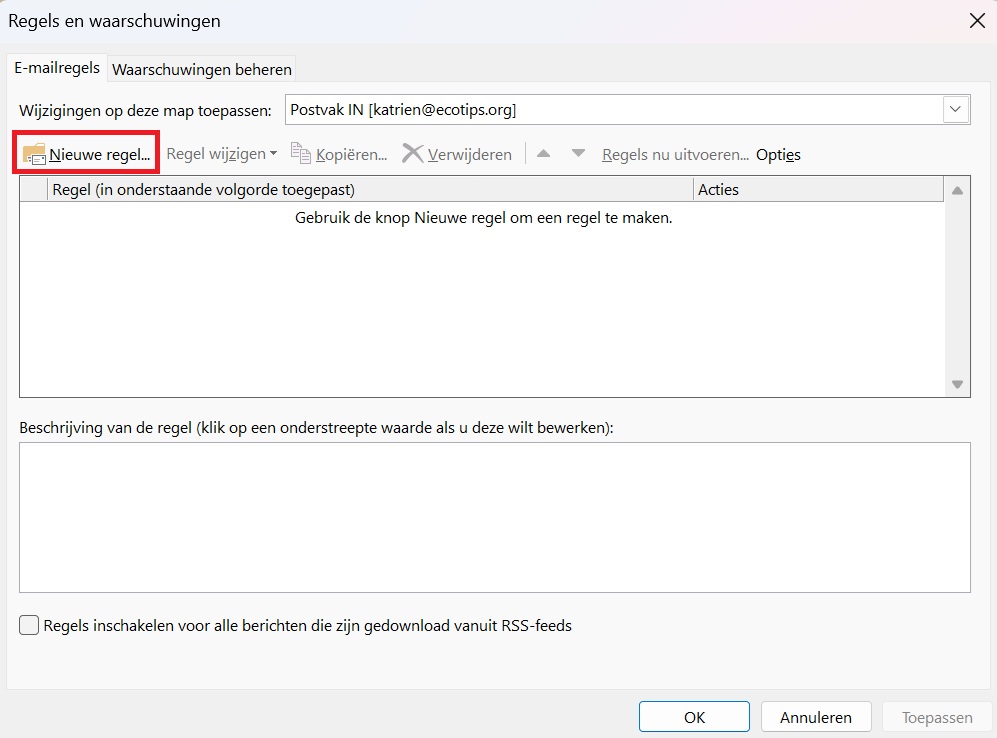
Task: Enable rules for RSS-feeds checkbox
Action: click(31, 626)
